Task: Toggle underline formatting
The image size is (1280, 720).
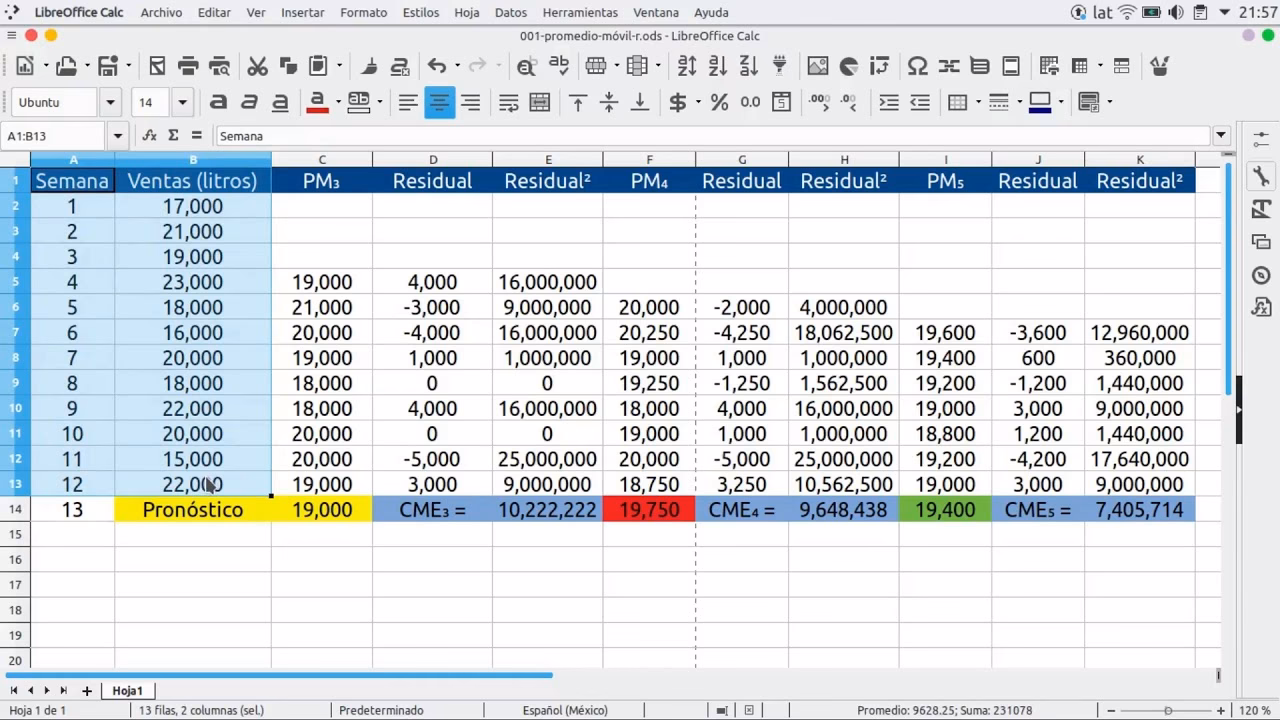Action: [x=280, y=102]
